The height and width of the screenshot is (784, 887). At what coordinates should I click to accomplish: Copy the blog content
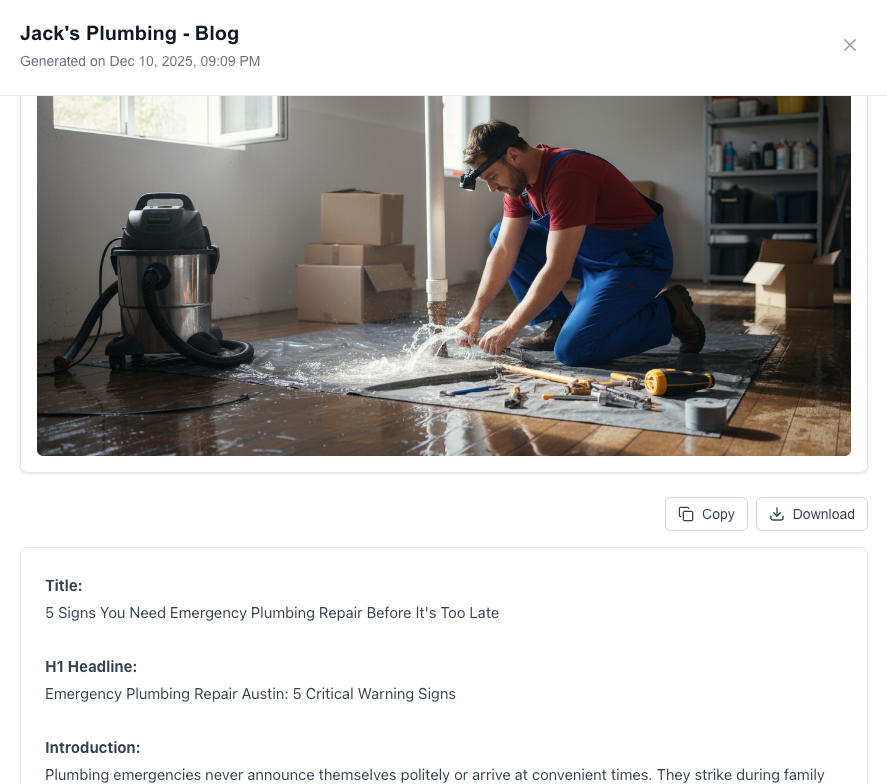[706, 514]
